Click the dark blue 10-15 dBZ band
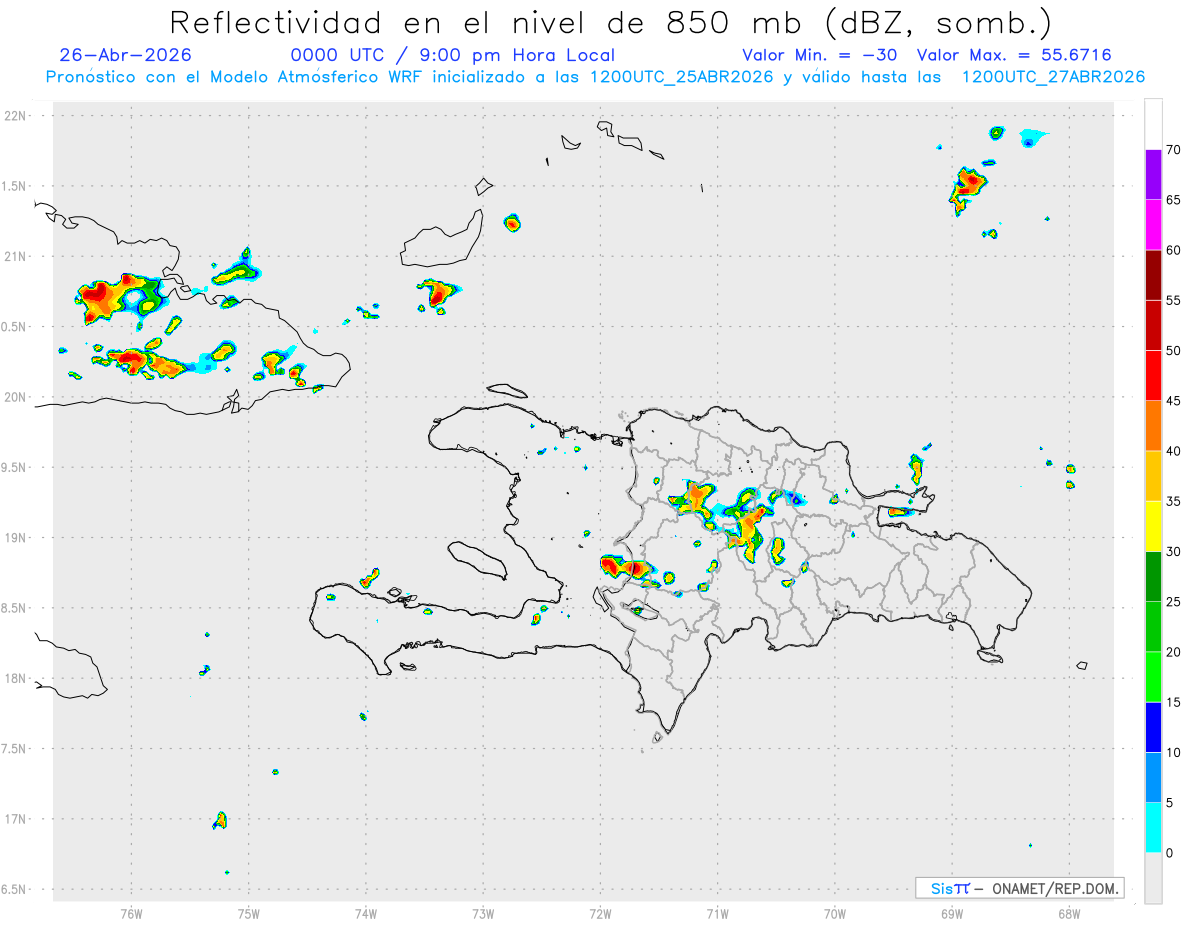Image resolution: width=1200 pixels, height=927 pixels. (x=1153, y=727)
